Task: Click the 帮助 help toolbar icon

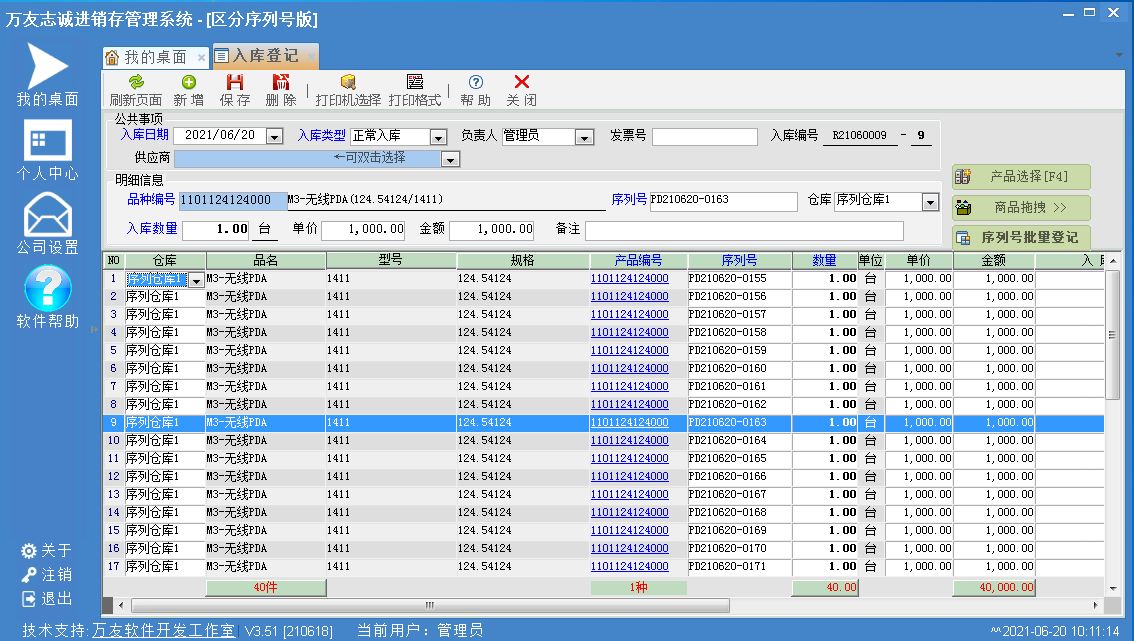Action: click(x=476, y=83)
